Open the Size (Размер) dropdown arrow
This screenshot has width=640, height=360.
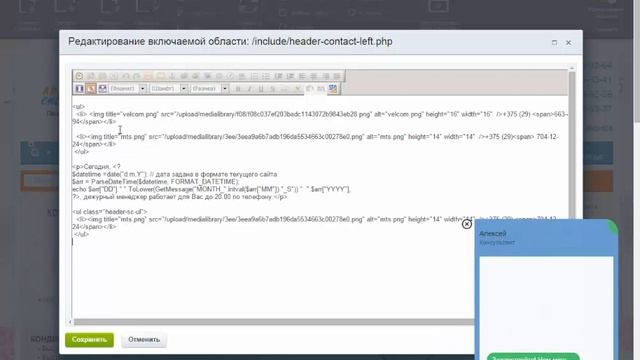225,89
